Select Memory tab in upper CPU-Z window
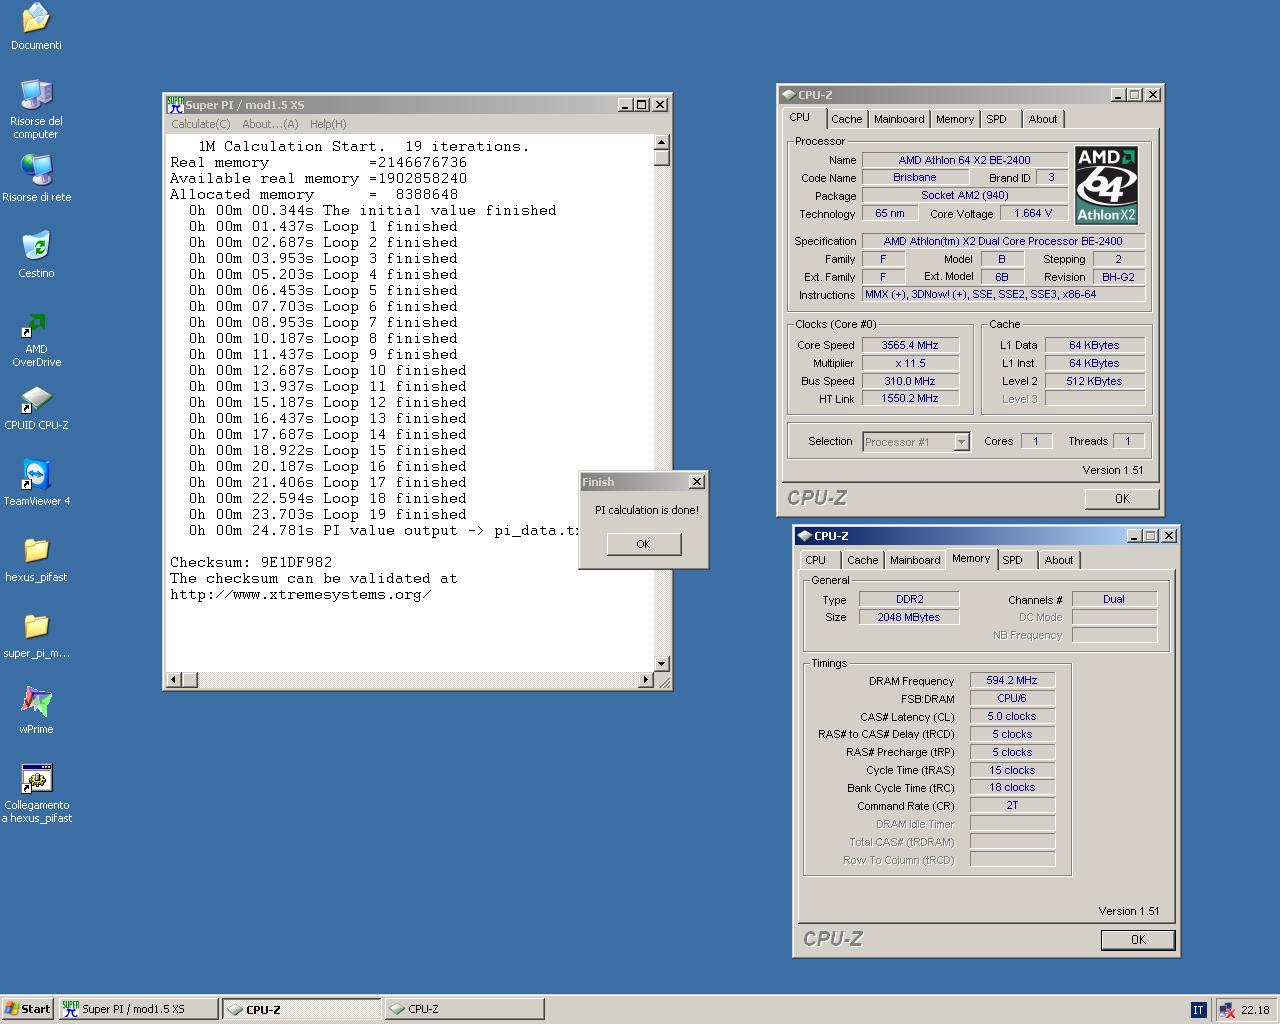The image size is (1280, 1024). tap(955, 119)
